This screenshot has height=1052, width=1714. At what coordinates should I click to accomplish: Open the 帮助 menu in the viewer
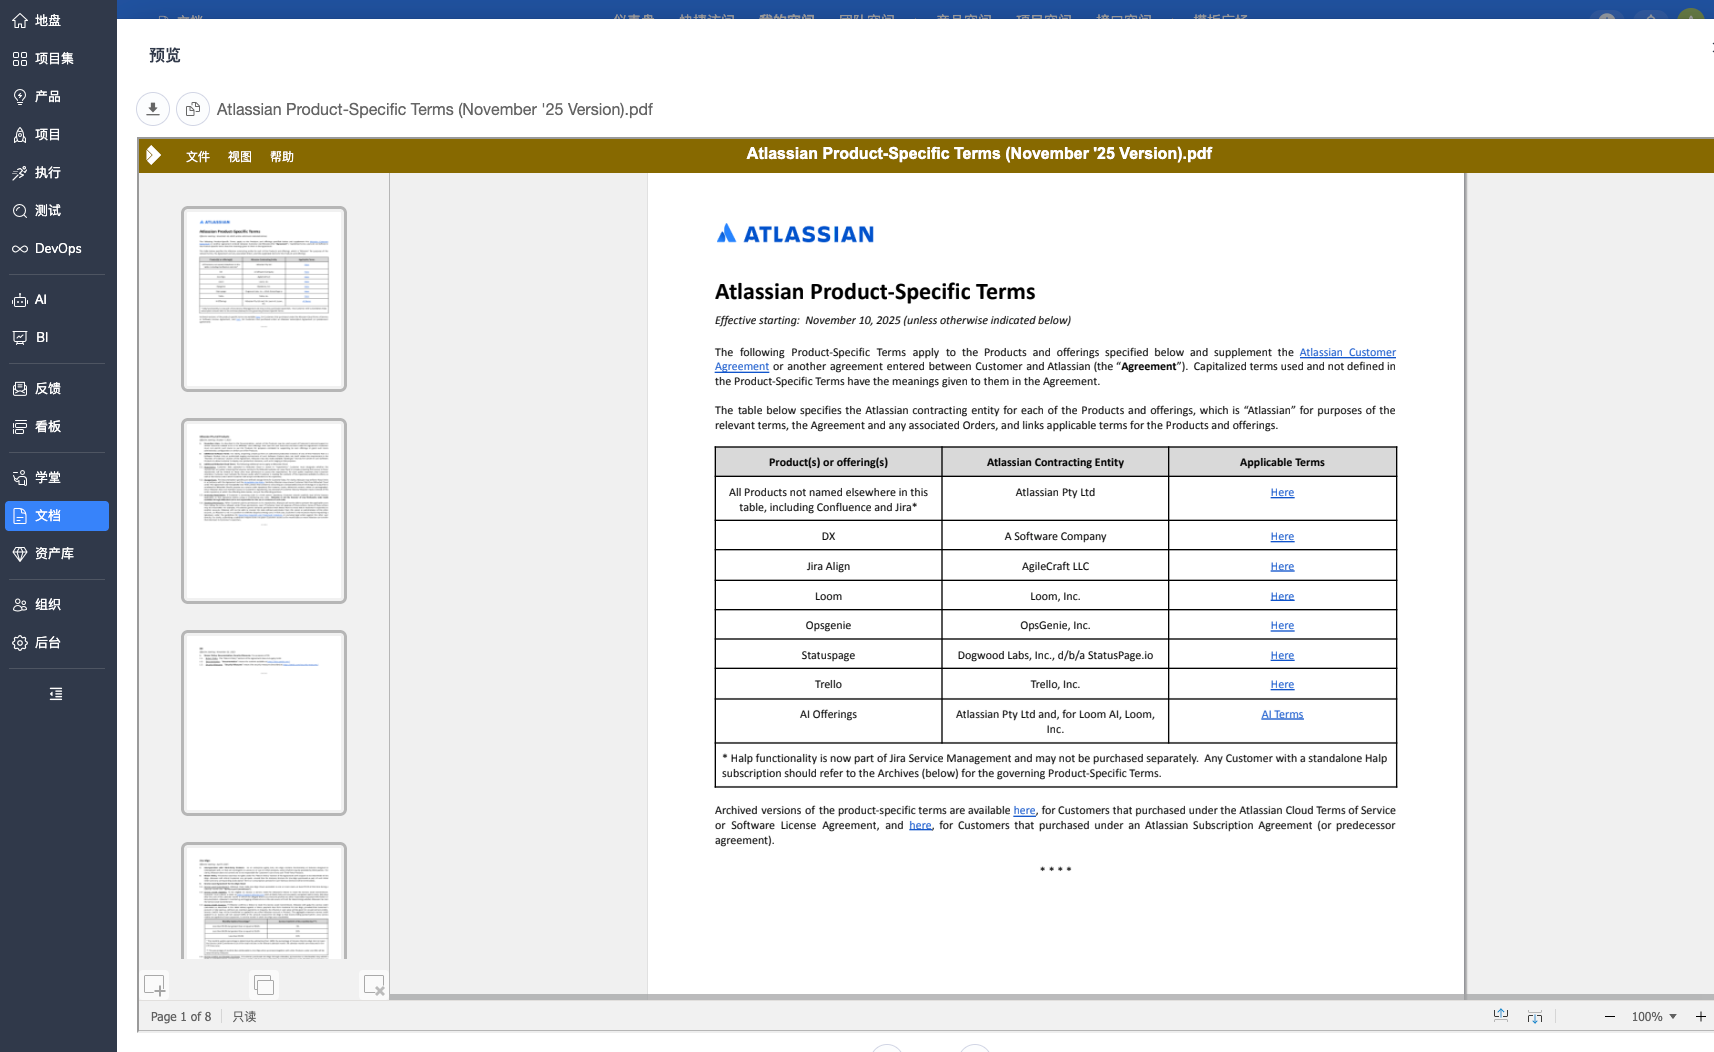[x=282, y=156]
